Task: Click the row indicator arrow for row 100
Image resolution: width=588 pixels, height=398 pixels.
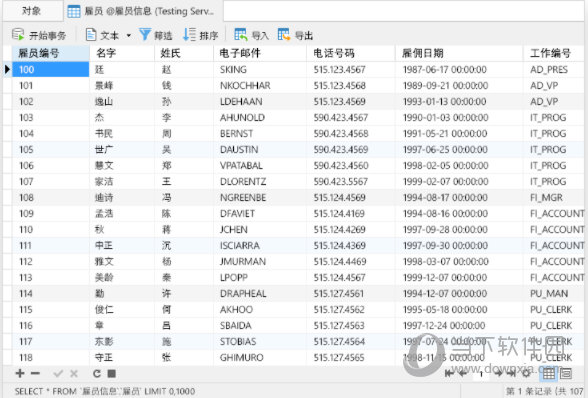Action: click(7, 69)
